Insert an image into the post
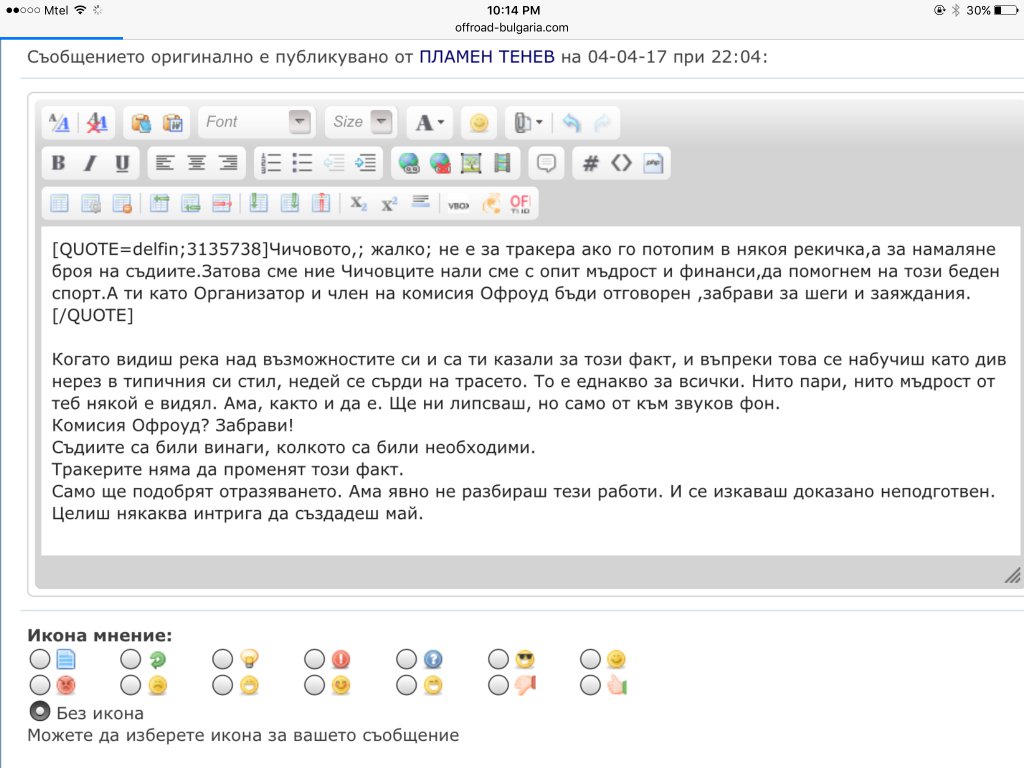1024x768 pixels. coord(471,163)
